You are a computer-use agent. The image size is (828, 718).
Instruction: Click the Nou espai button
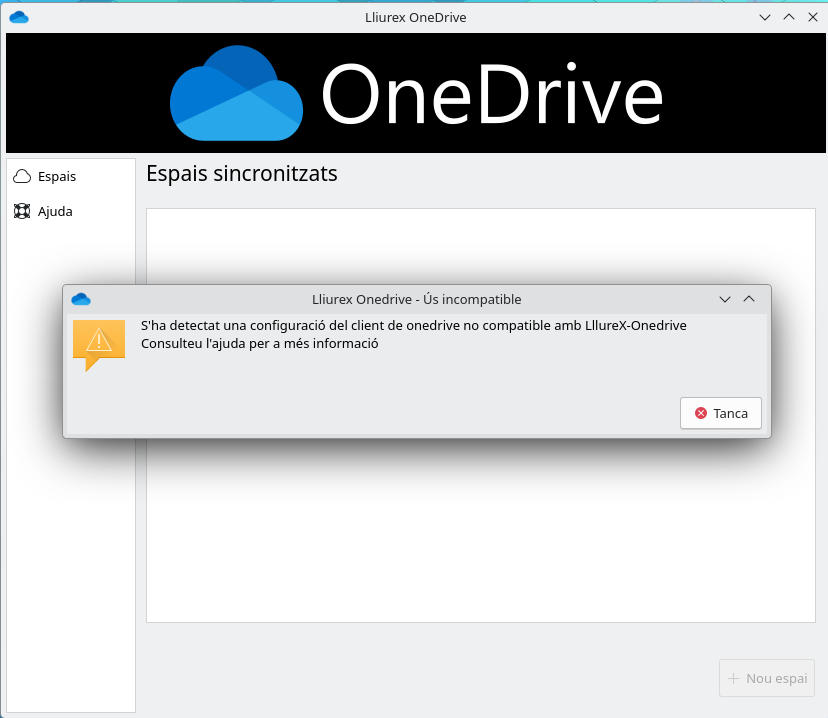(767, 678)
